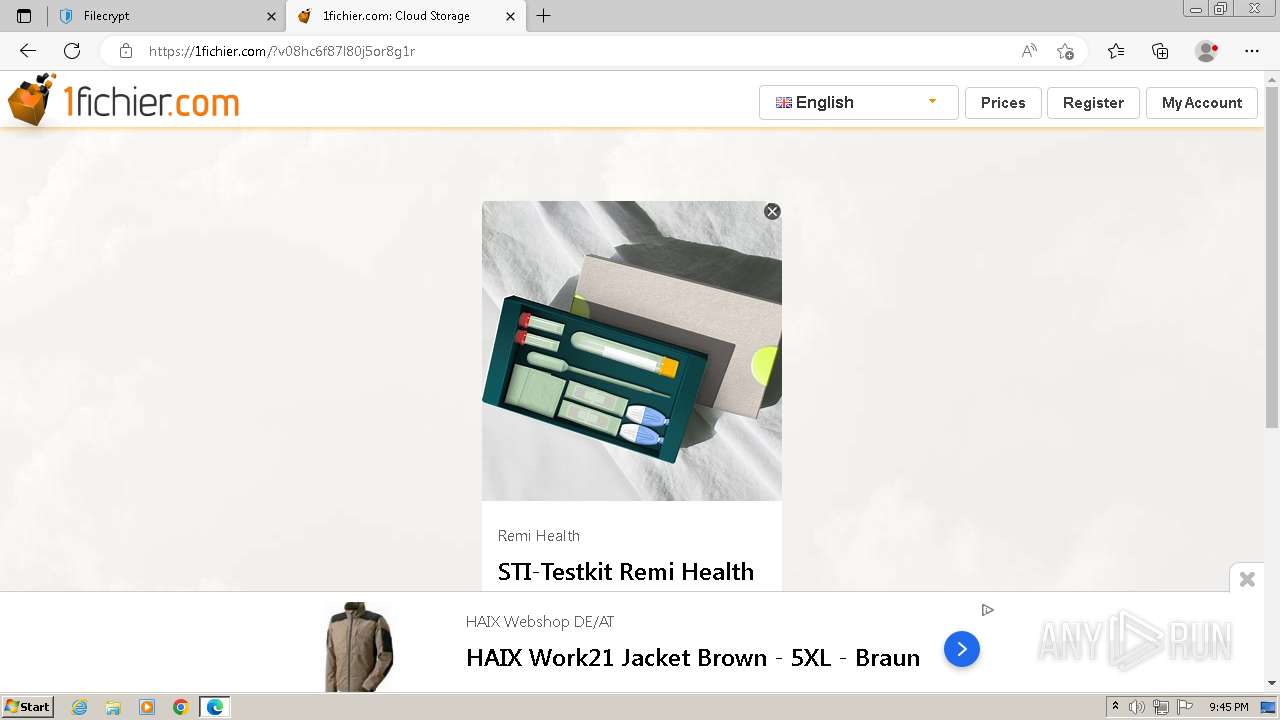Open the browser profile menu
Screen dimensions: 1280x720
click(1207, 51)
